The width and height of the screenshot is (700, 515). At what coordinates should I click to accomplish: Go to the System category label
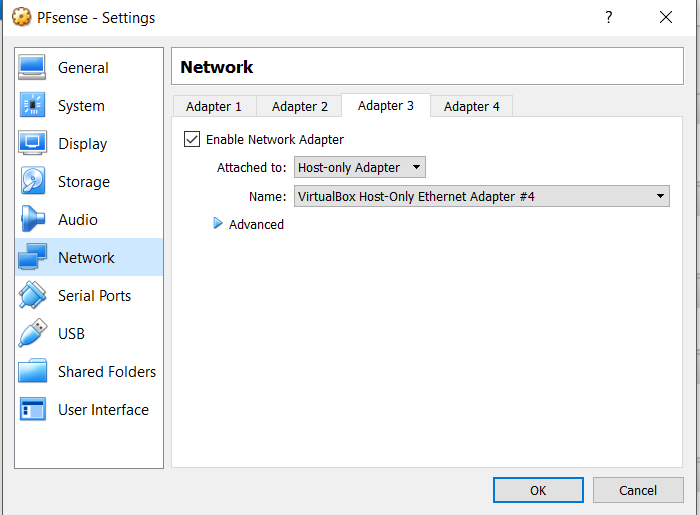81,106
